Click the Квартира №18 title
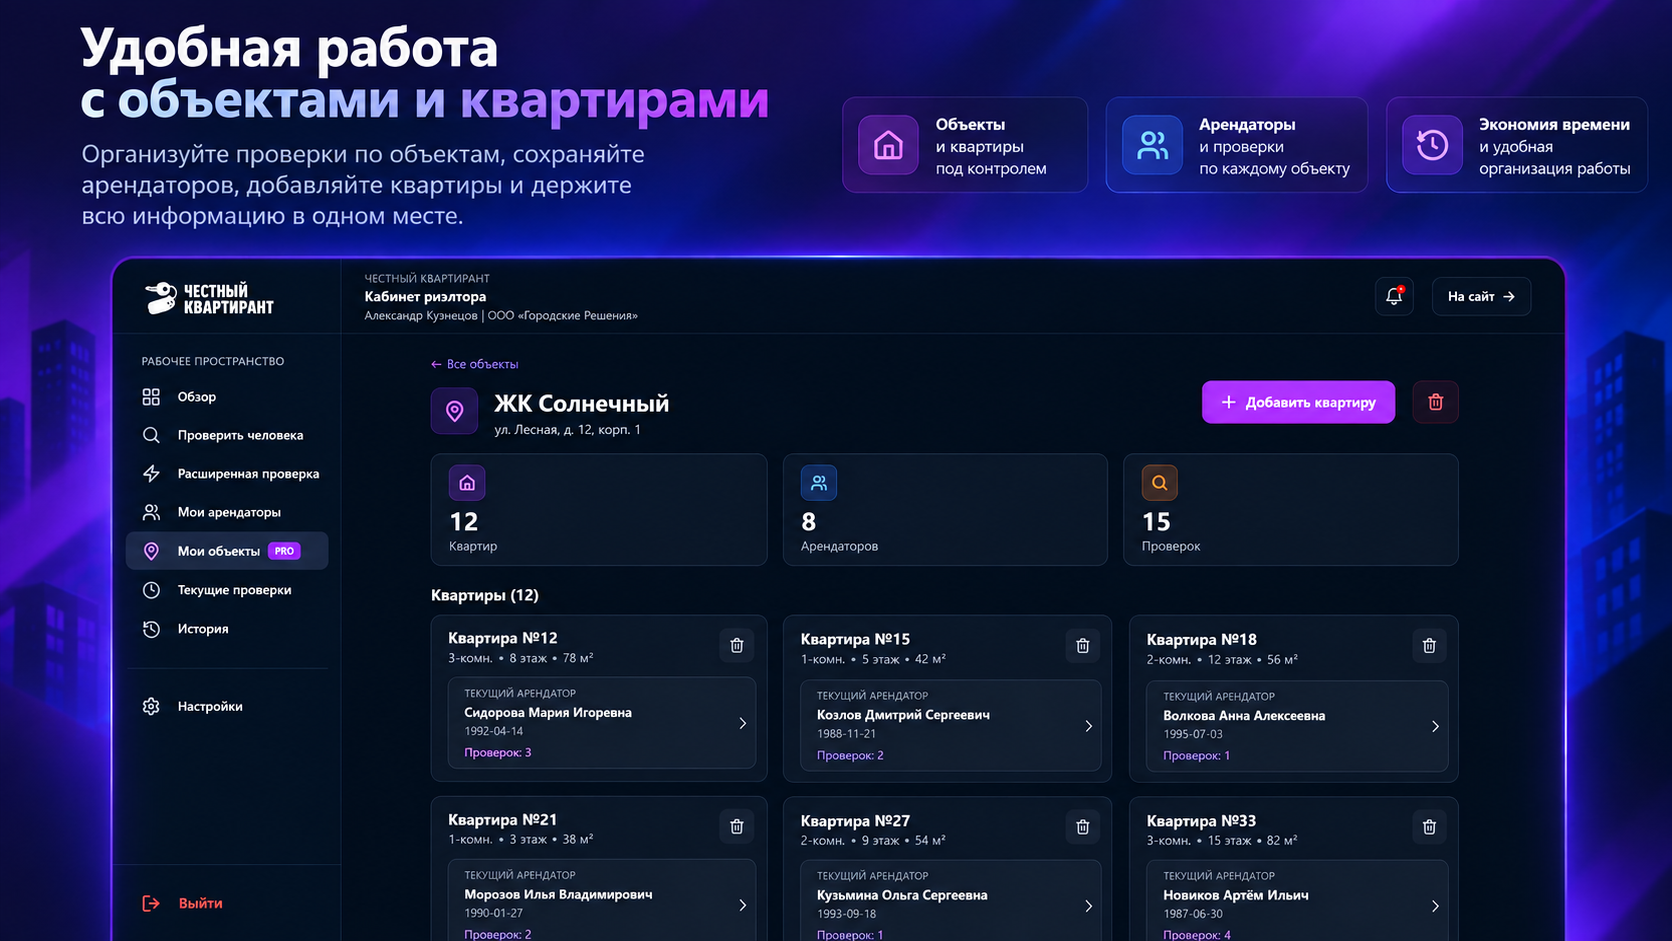The image size is (1672, 941). pos(1201,639)
